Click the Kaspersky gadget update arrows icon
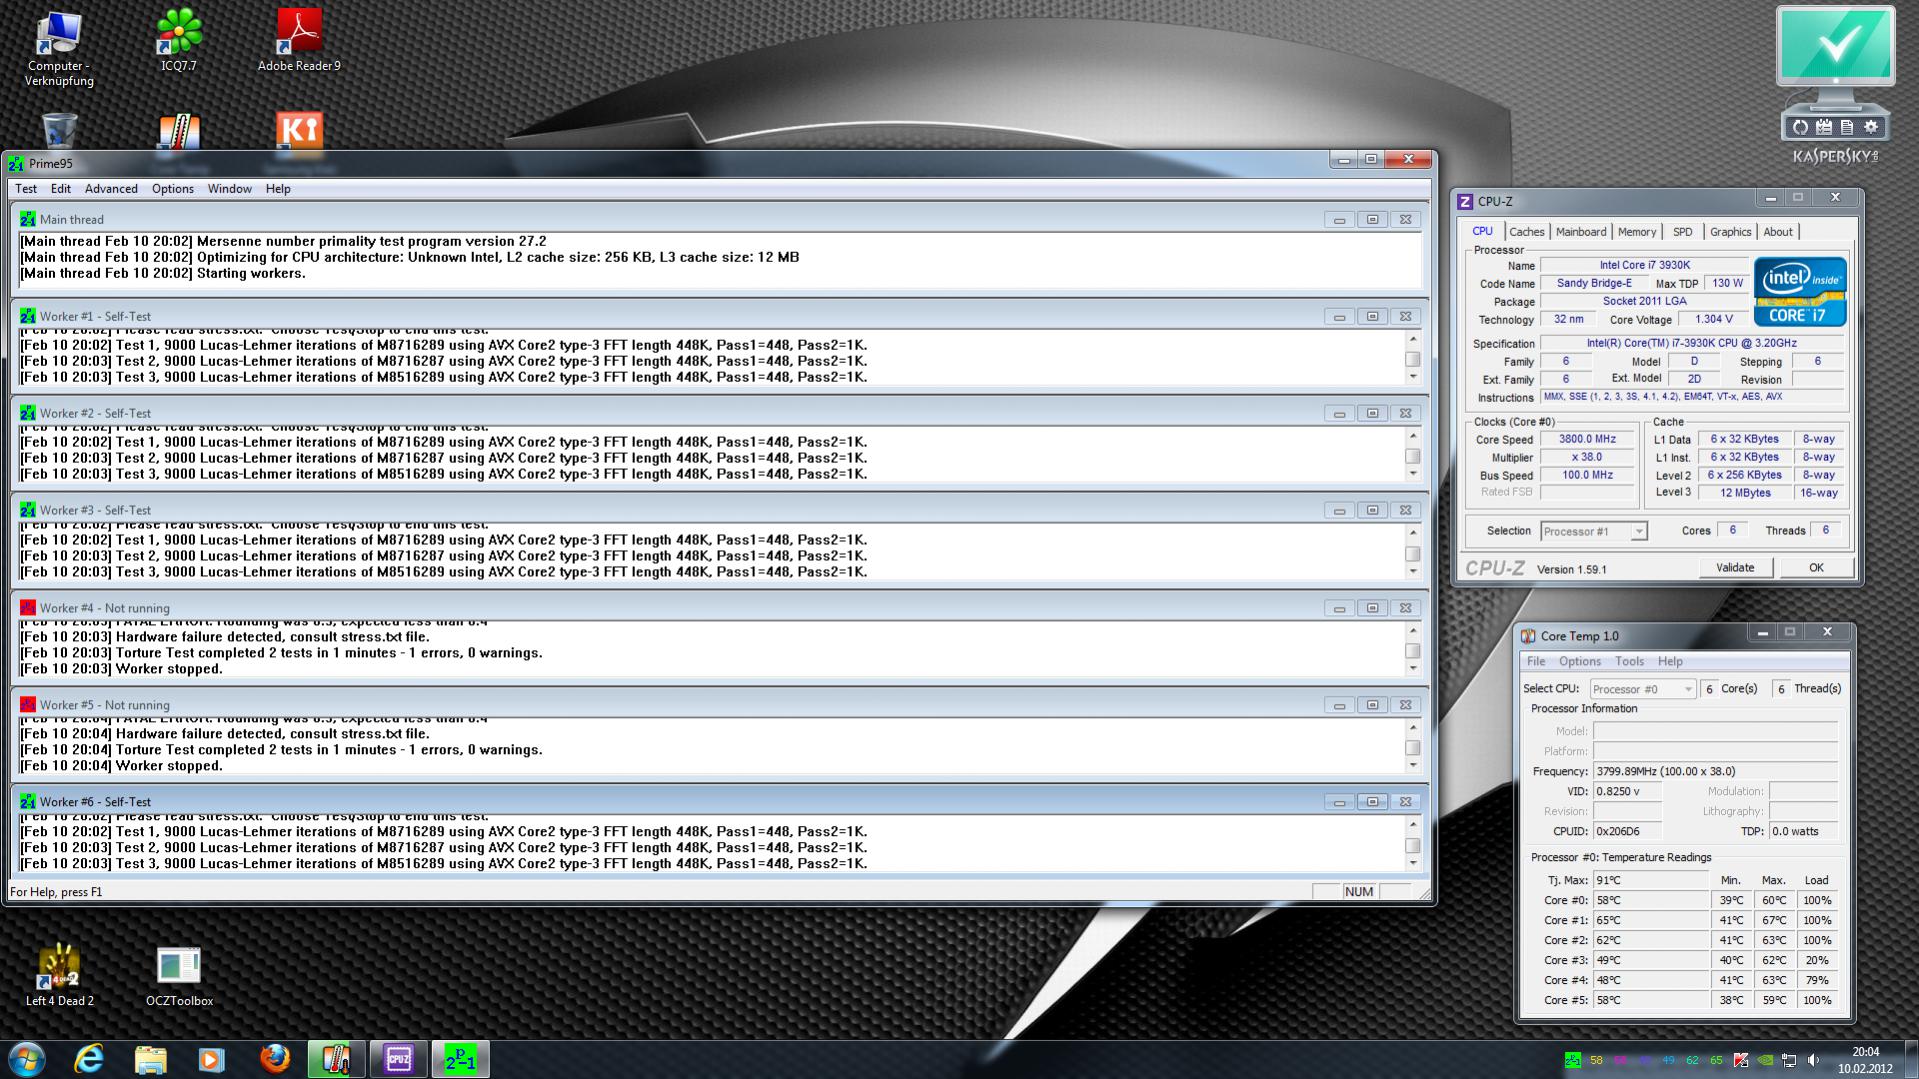 1800,127
